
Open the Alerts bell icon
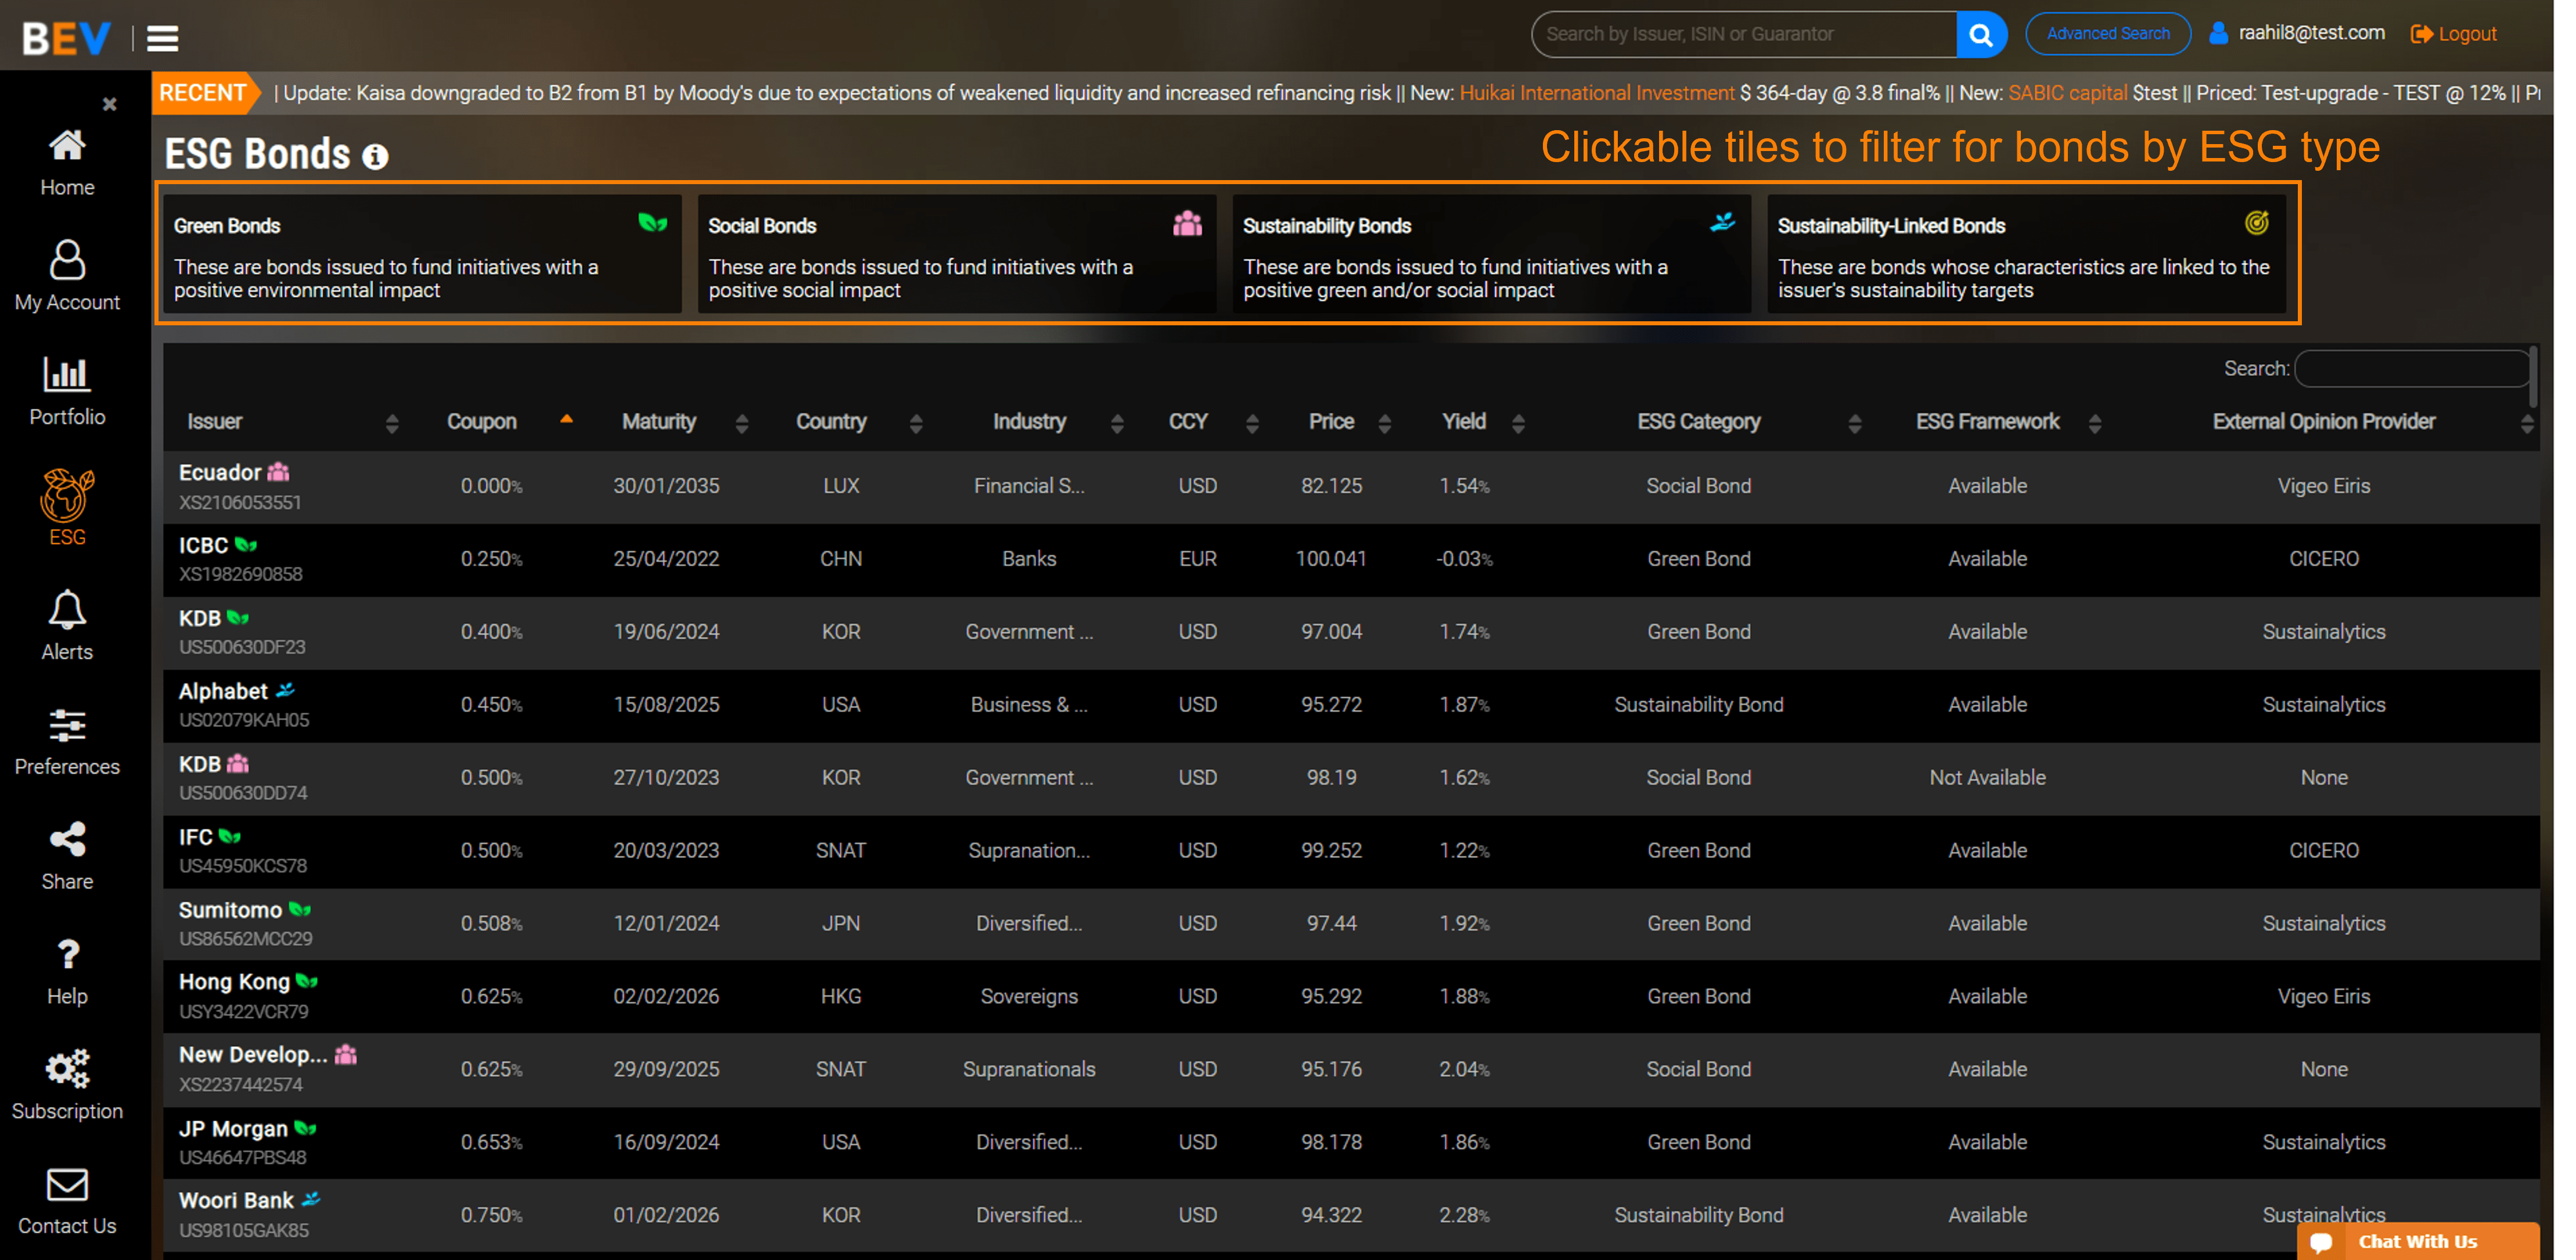[67, 610]
